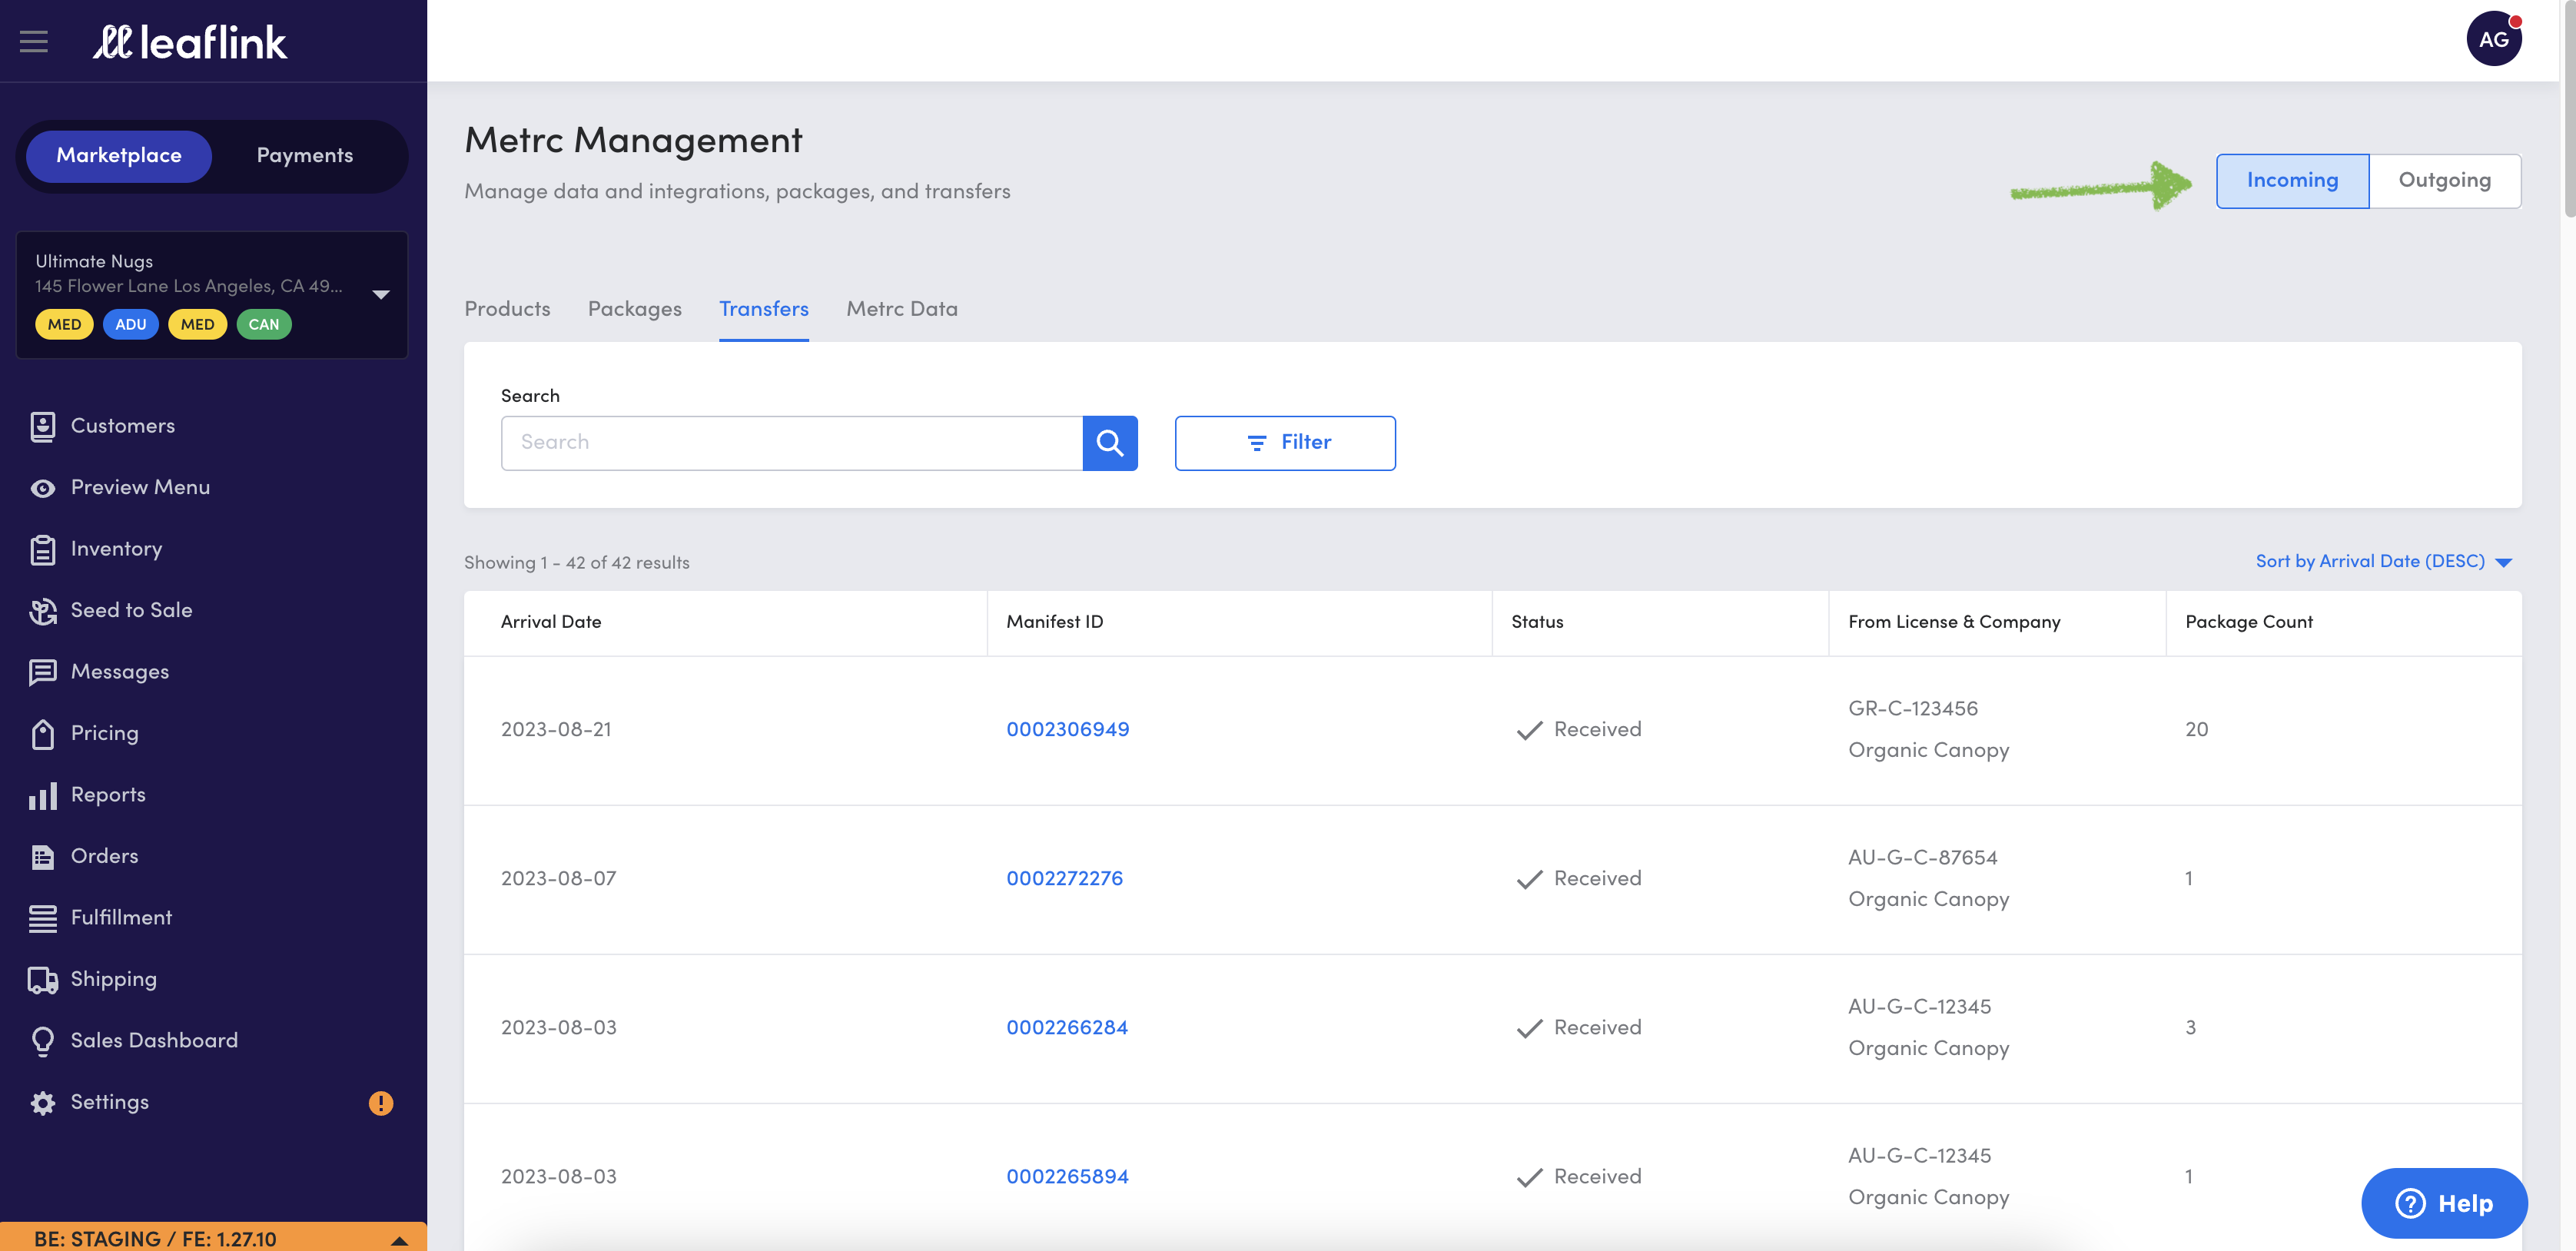Open manifest 0002306949
Viewport: 2576px width, 1251px height.
pyautogui.click(x=1067, y=729)
